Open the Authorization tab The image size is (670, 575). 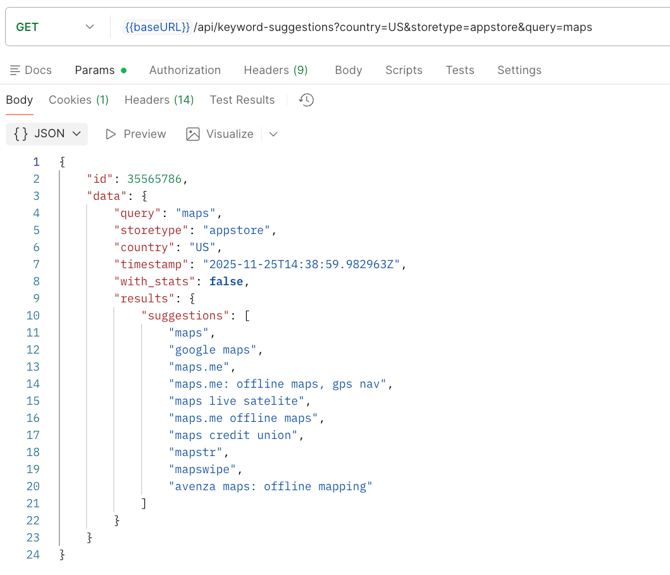click(185, 70)
